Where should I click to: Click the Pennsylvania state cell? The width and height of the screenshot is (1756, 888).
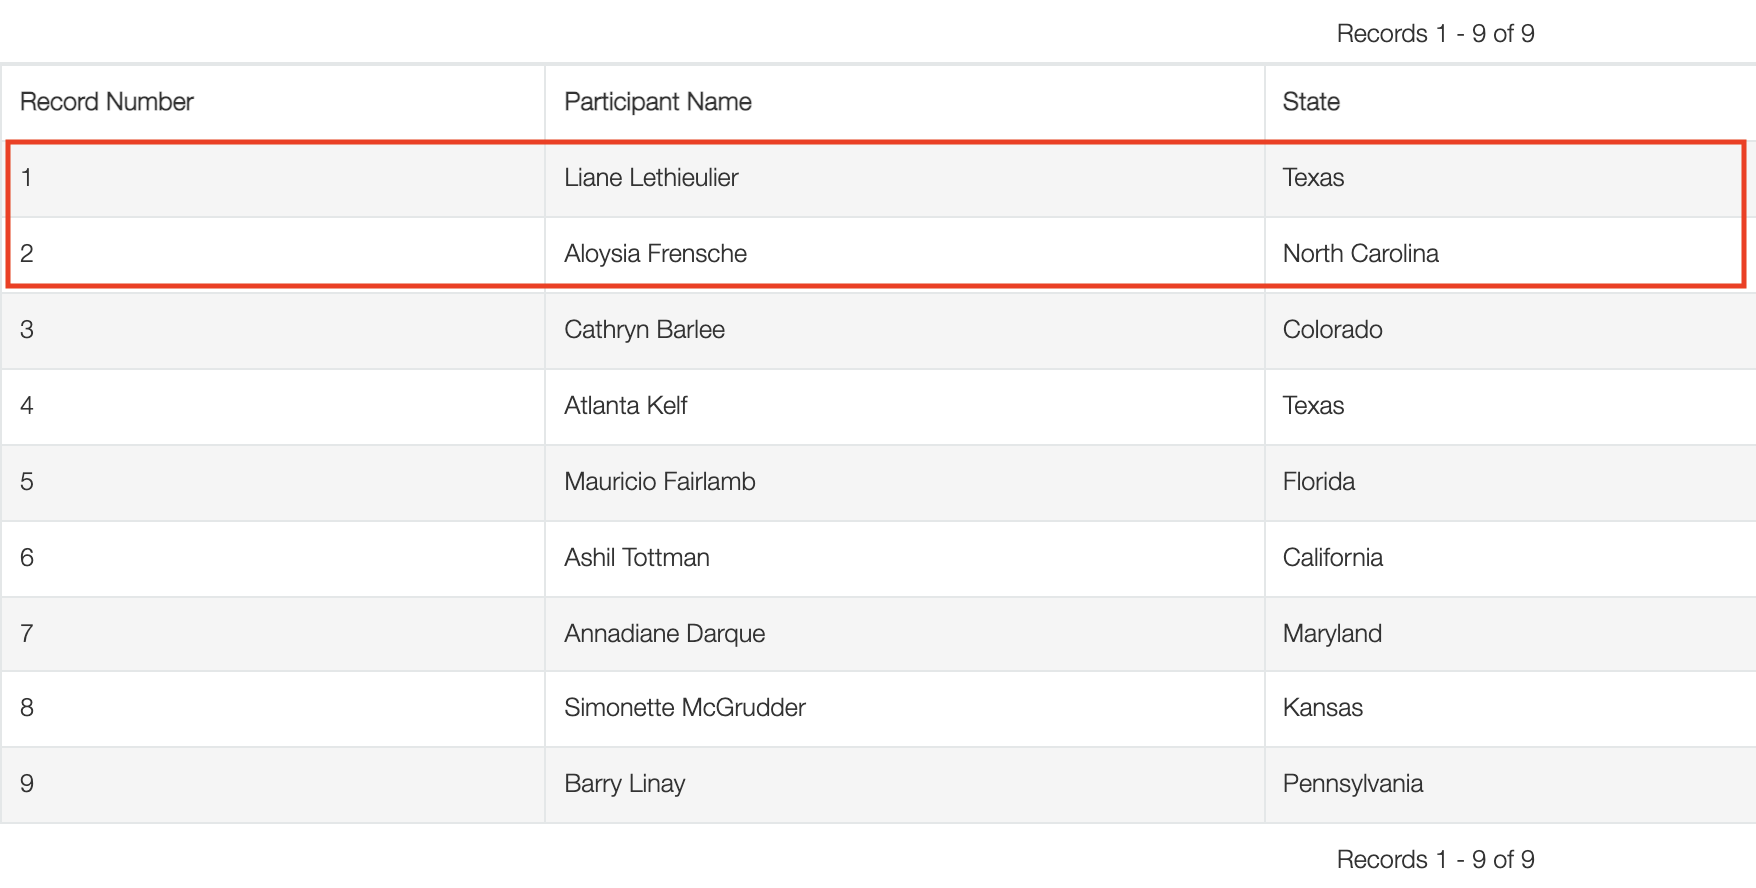click(x=1352, y=784)
